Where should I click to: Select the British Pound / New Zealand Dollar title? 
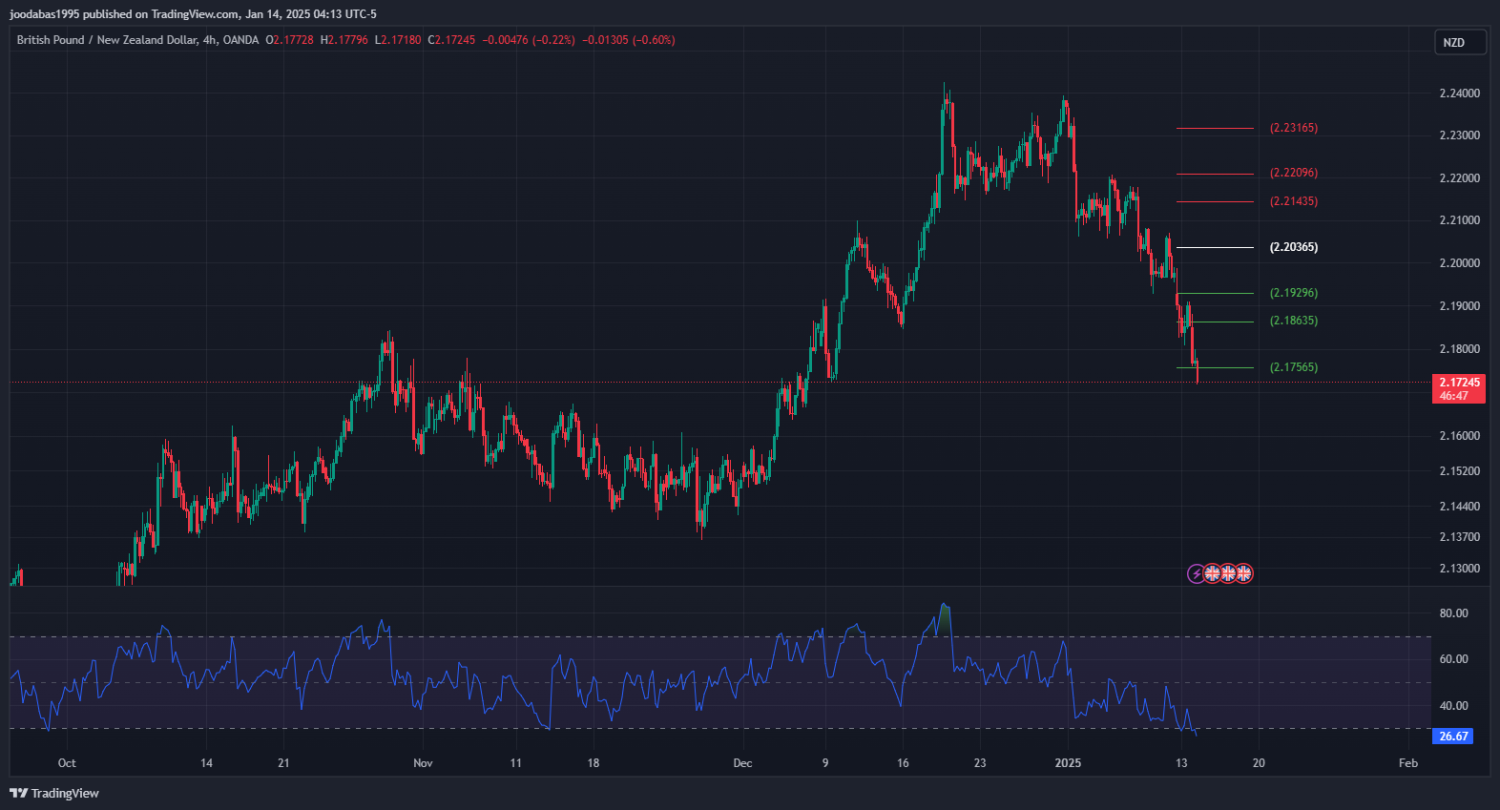tap(109, 40)
